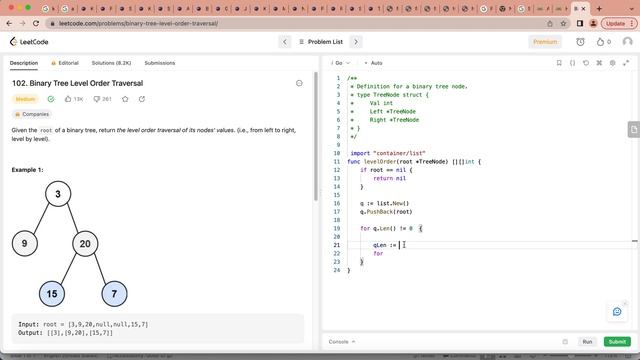The image size is (640, 360).
Task: Open the feedback icon beside problem title
Action: (x=299, y=83)
